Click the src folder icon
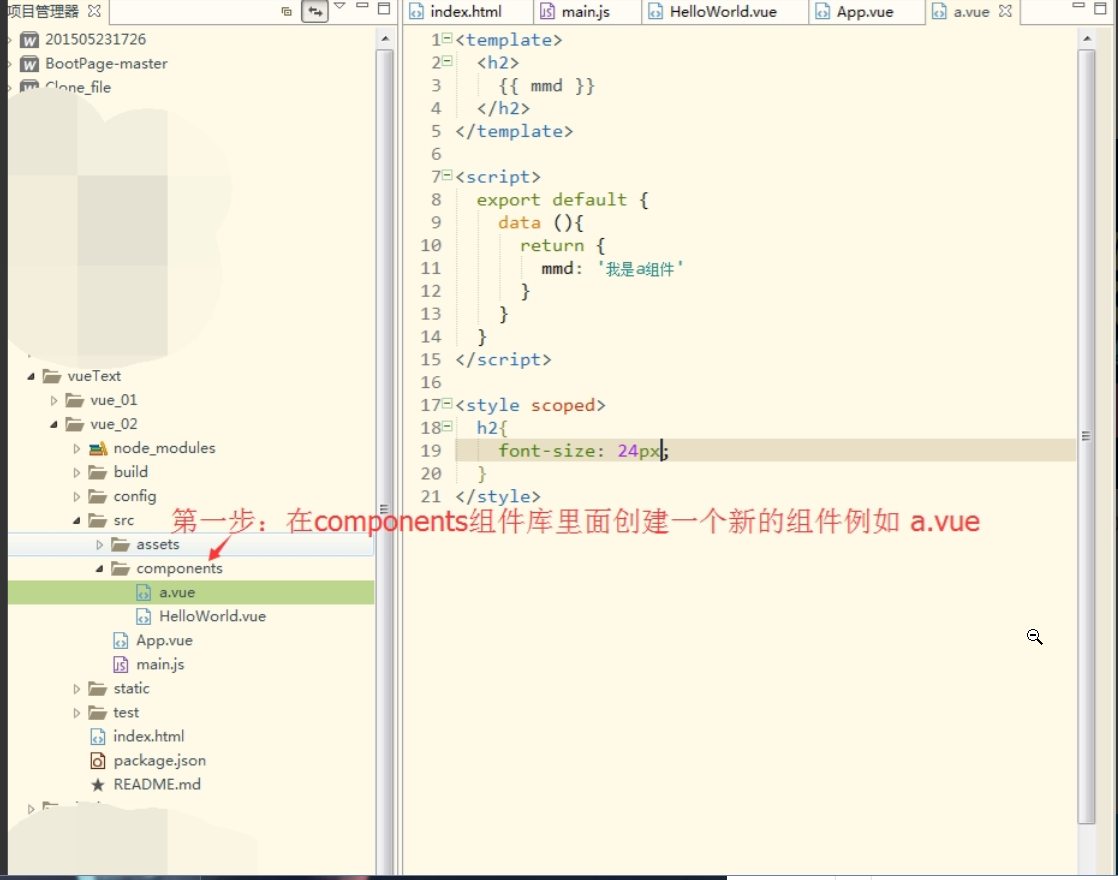 97,521
